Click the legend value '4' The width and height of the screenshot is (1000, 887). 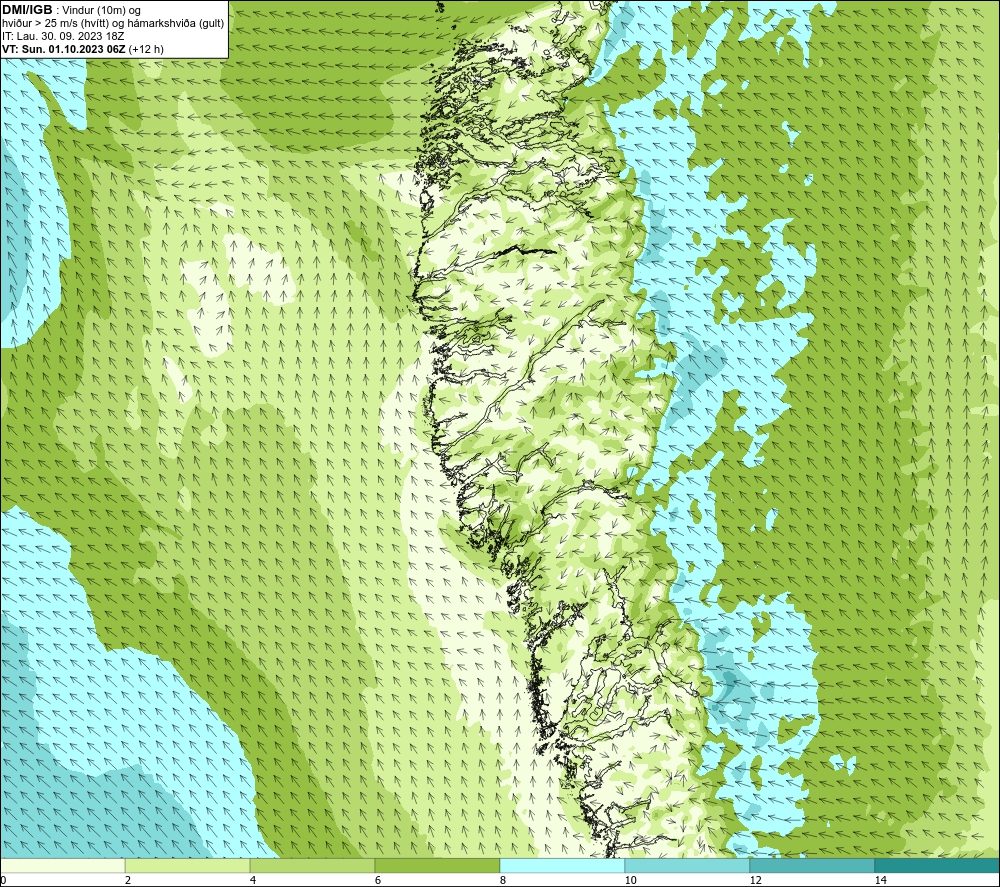point(253,880)
